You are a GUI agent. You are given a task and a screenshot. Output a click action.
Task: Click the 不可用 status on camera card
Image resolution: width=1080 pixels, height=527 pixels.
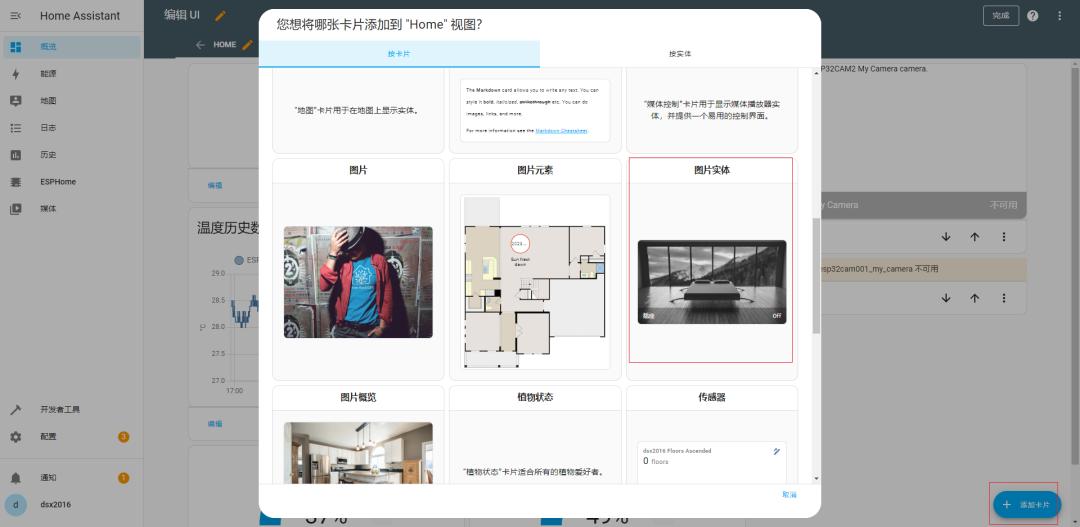pyautogui.click(x=1003, y=205)
